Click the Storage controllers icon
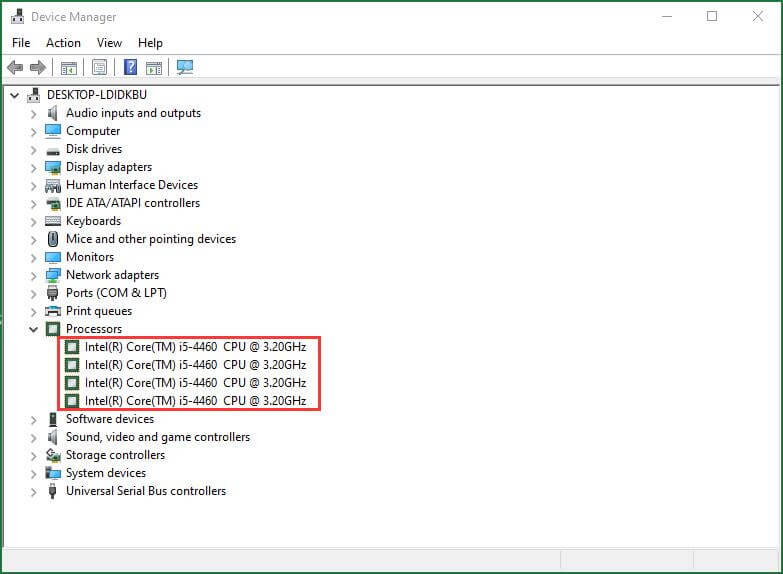The width and height of the screenshot is (783, 574). point(53,455)
